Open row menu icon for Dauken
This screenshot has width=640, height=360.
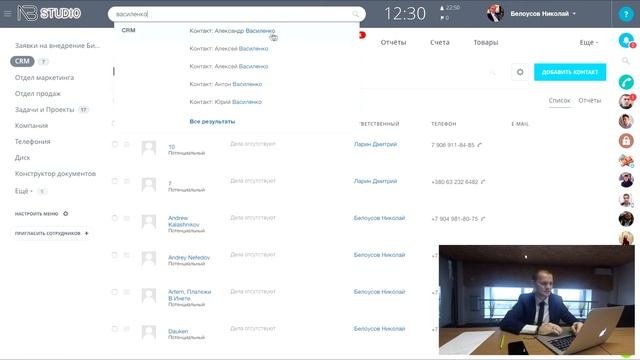pyautogui.click(x=127, y=329)
